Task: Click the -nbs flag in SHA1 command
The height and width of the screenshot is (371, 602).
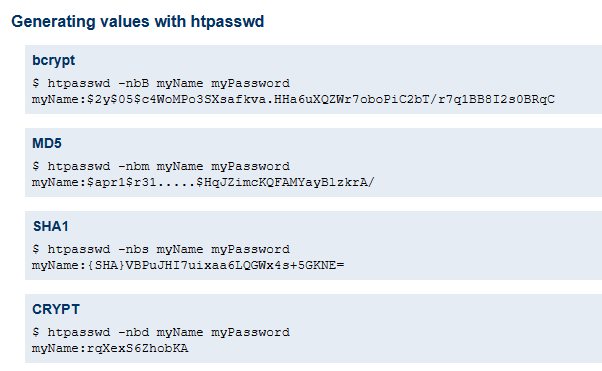Action: coord(133,249)
